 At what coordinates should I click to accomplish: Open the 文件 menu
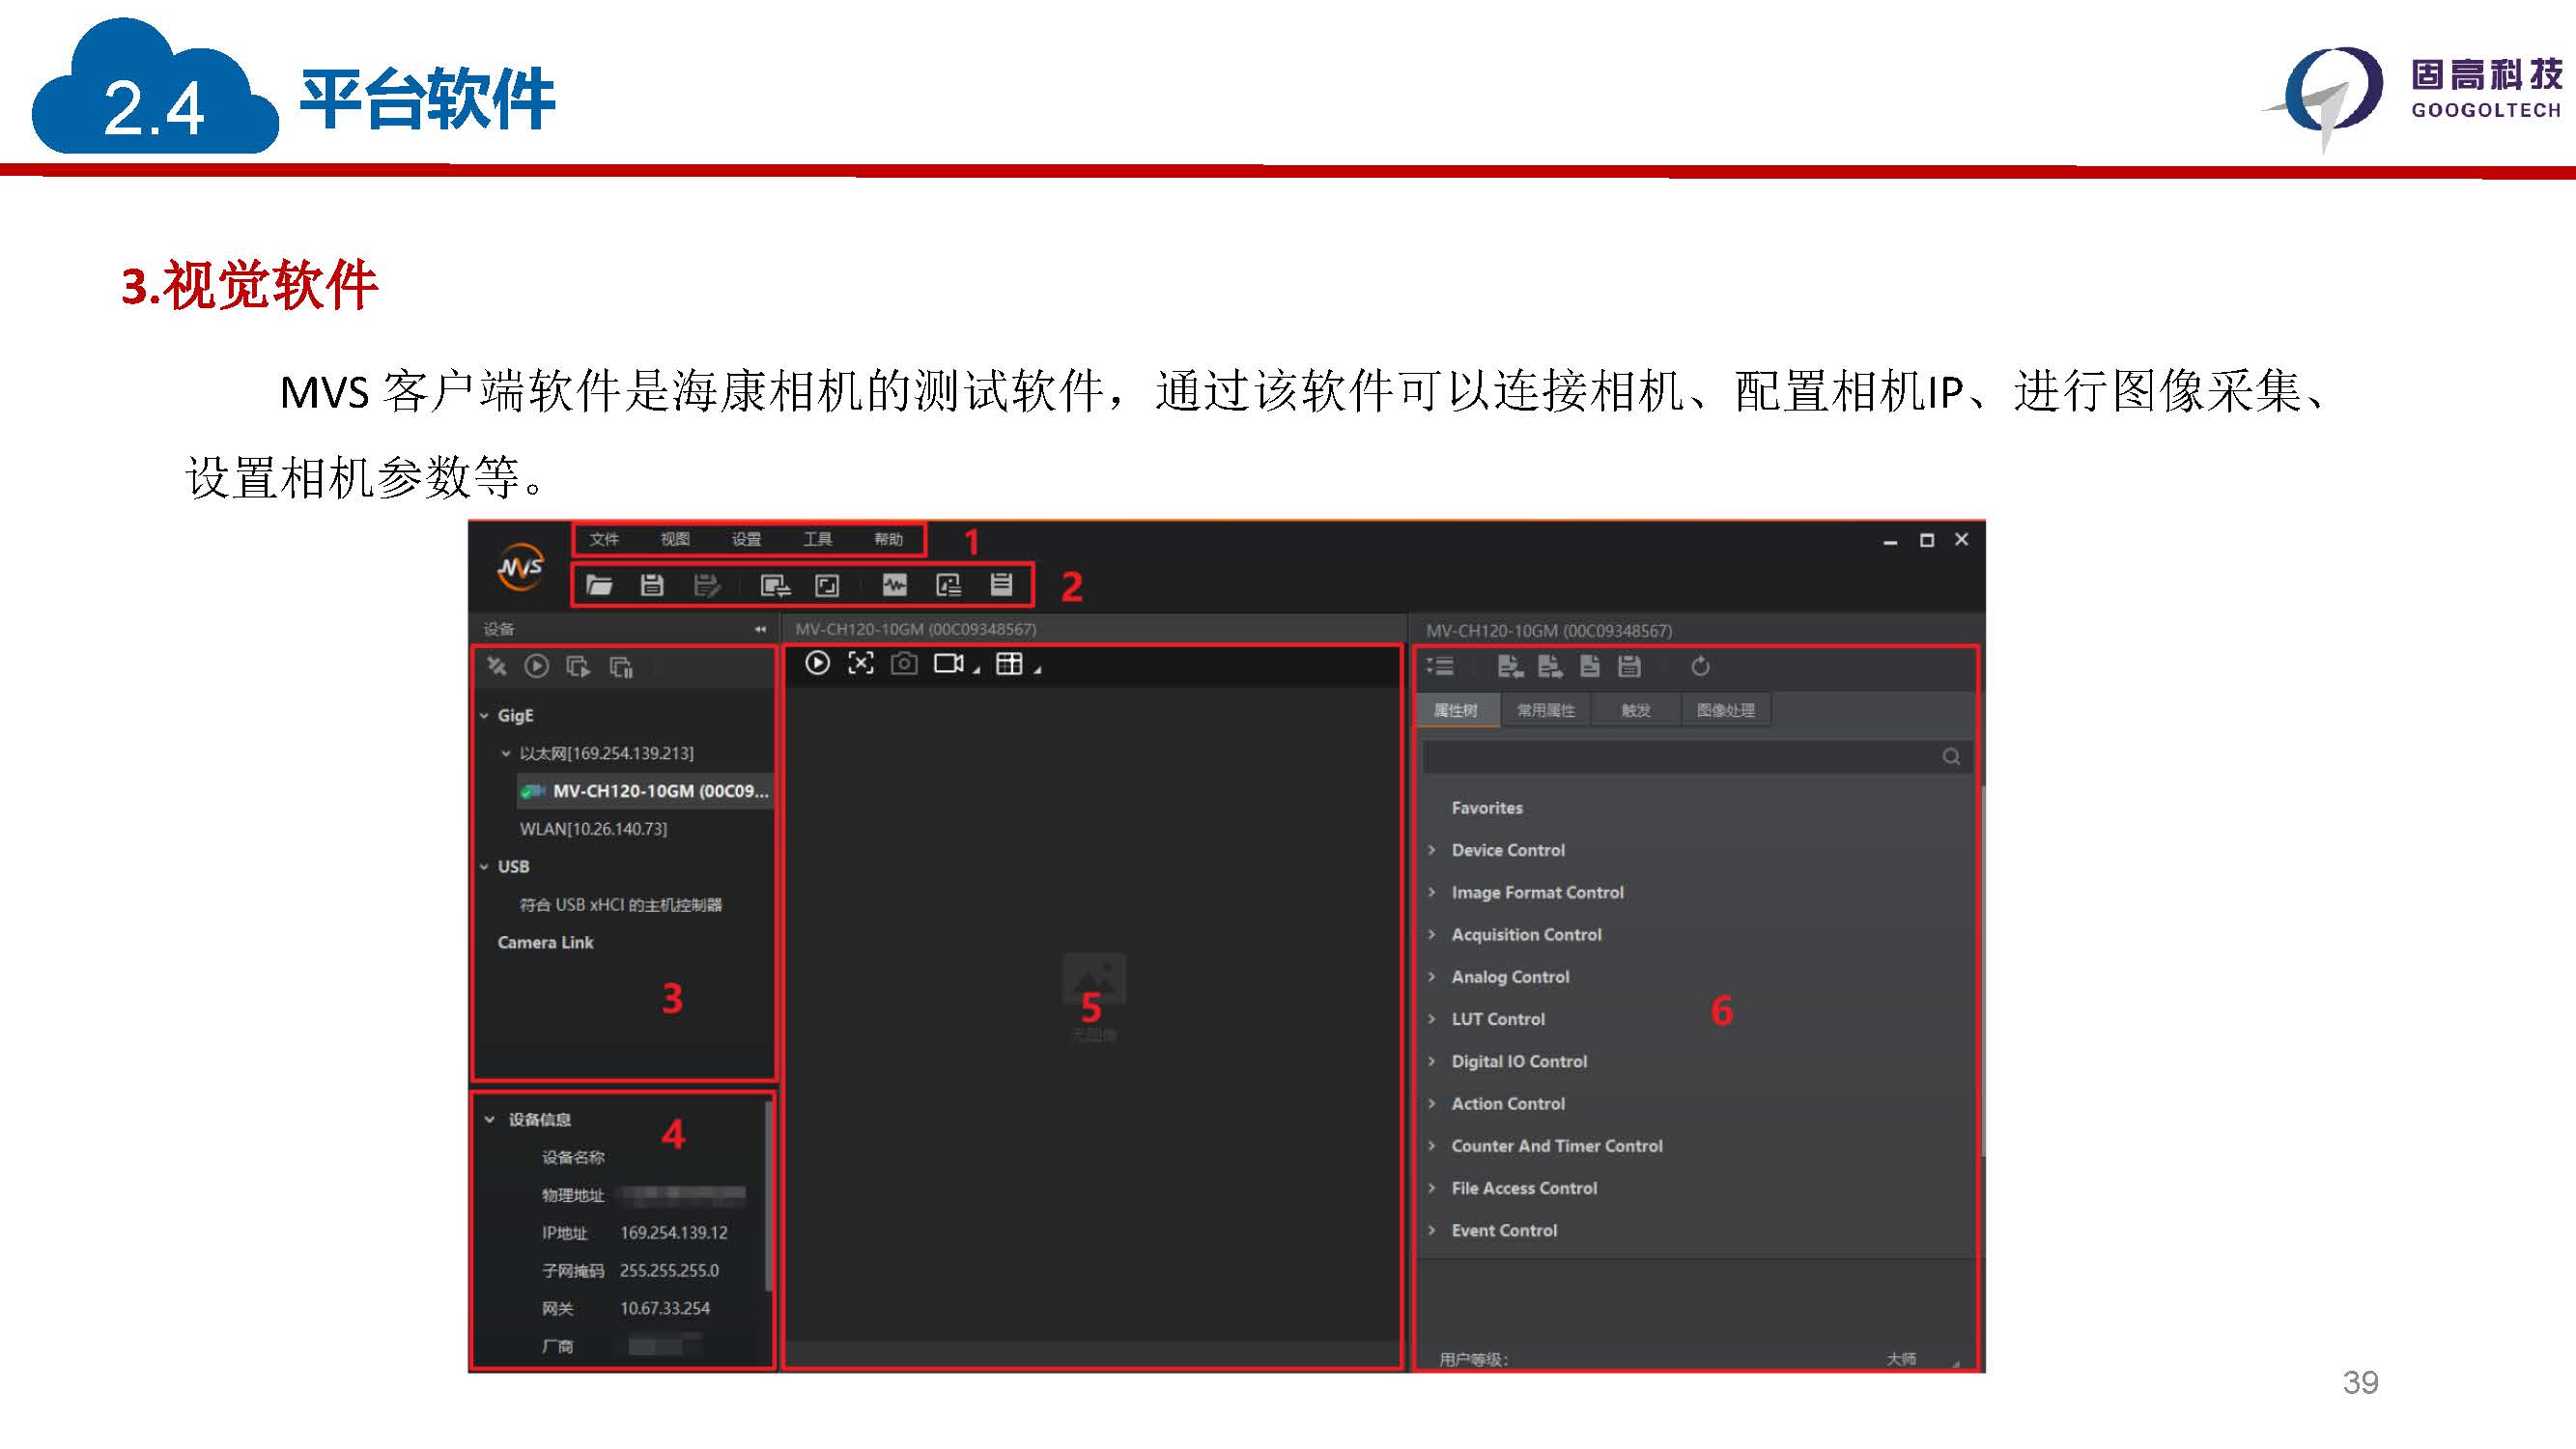pyautogui.click(x=604, y=539)
